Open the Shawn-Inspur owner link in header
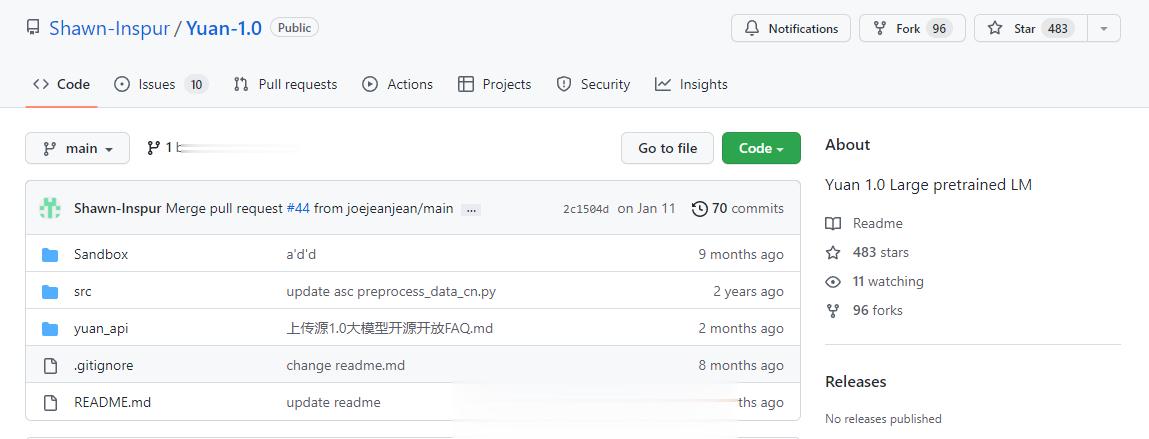1149x439 pixels. pos(109,28)
